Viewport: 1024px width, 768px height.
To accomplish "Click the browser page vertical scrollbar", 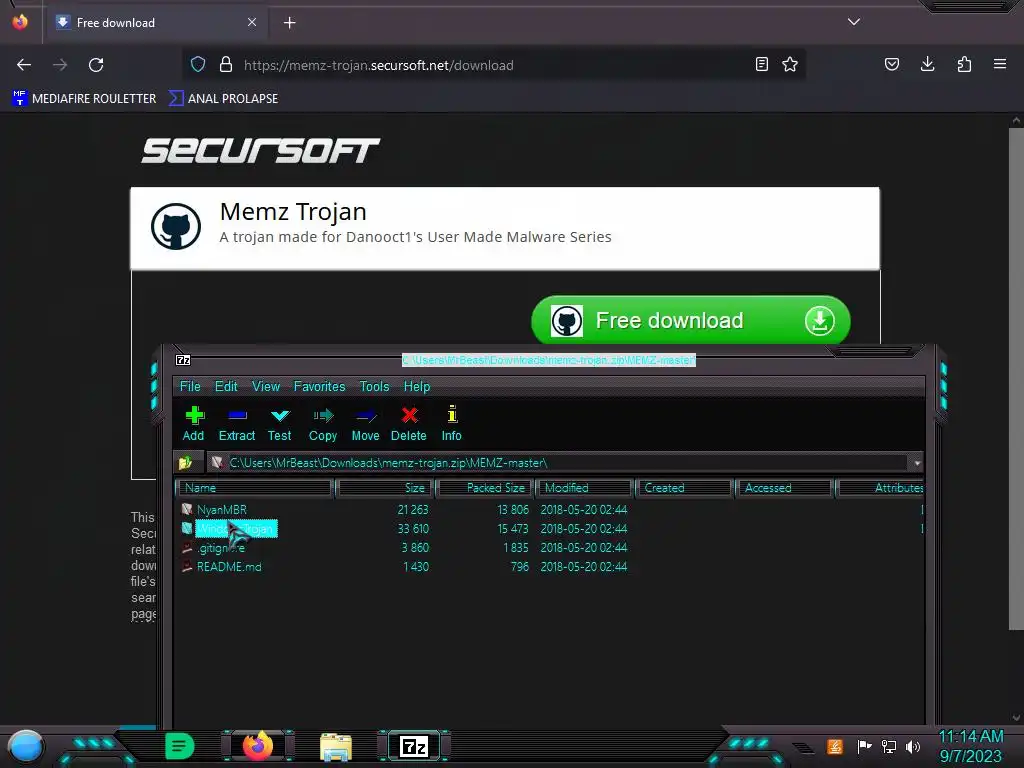I will tap(1016, 379).
